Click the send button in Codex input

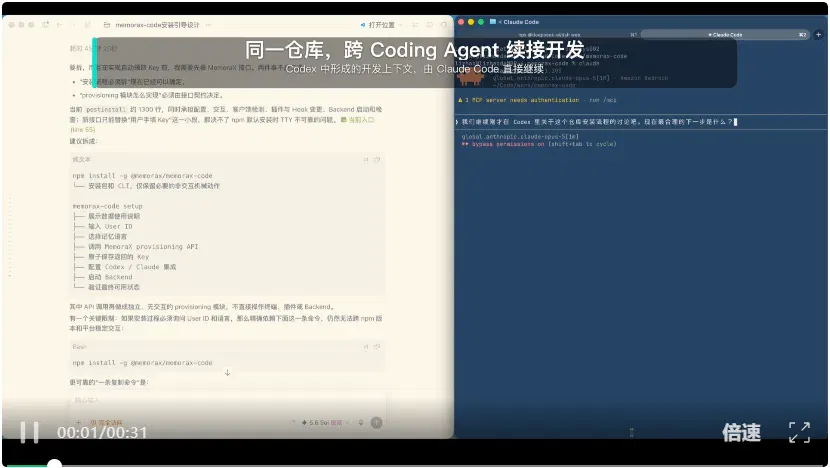[376, 422]
